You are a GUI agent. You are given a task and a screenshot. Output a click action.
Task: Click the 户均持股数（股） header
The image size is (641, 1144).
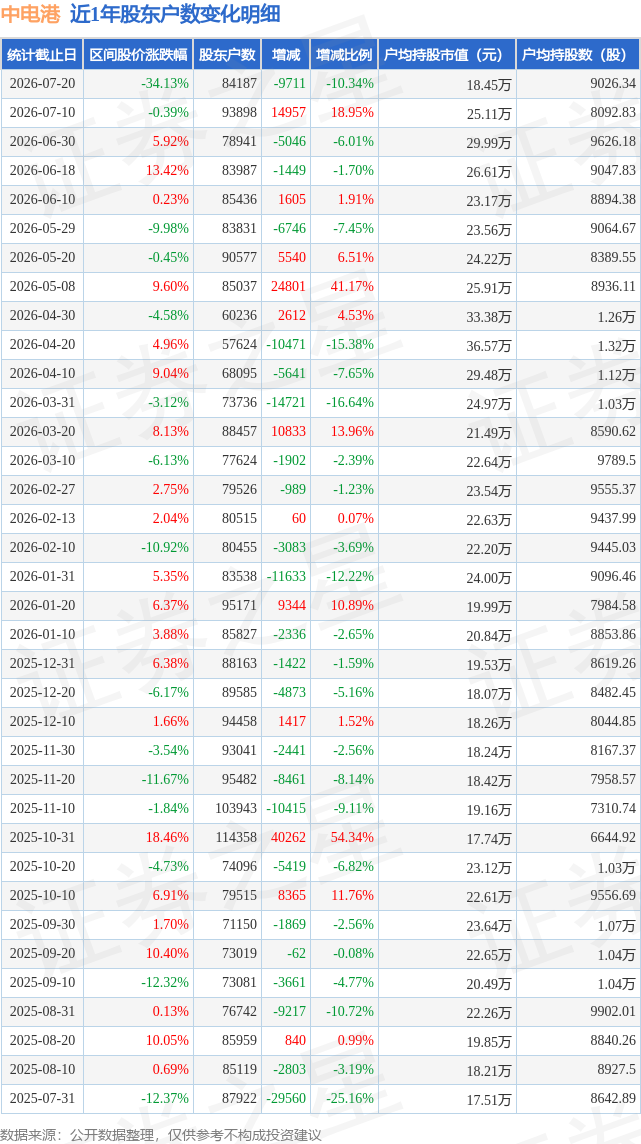point(576,55)
